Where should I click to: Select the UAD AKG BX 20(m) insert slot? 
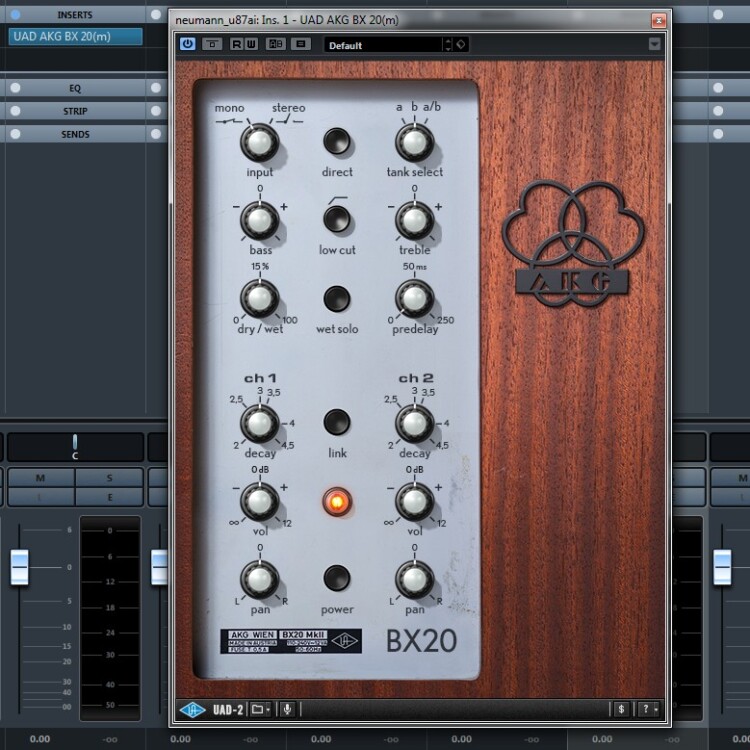[75, 36]
